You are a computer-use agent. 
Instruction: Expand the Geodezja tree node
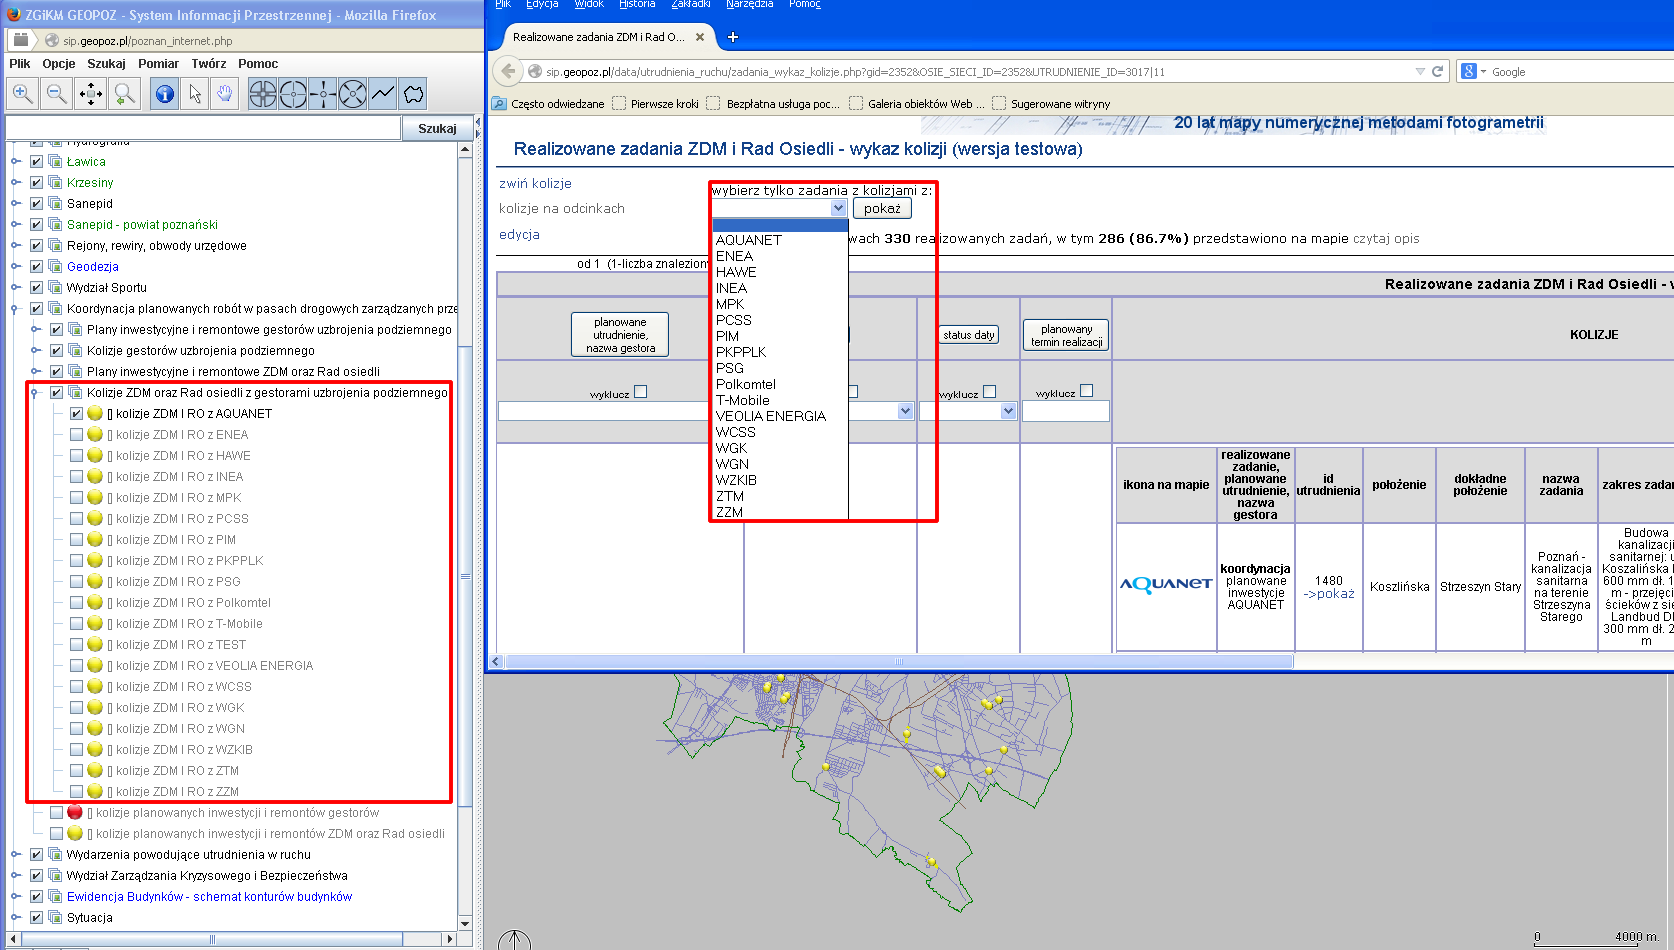coord(15,266)
